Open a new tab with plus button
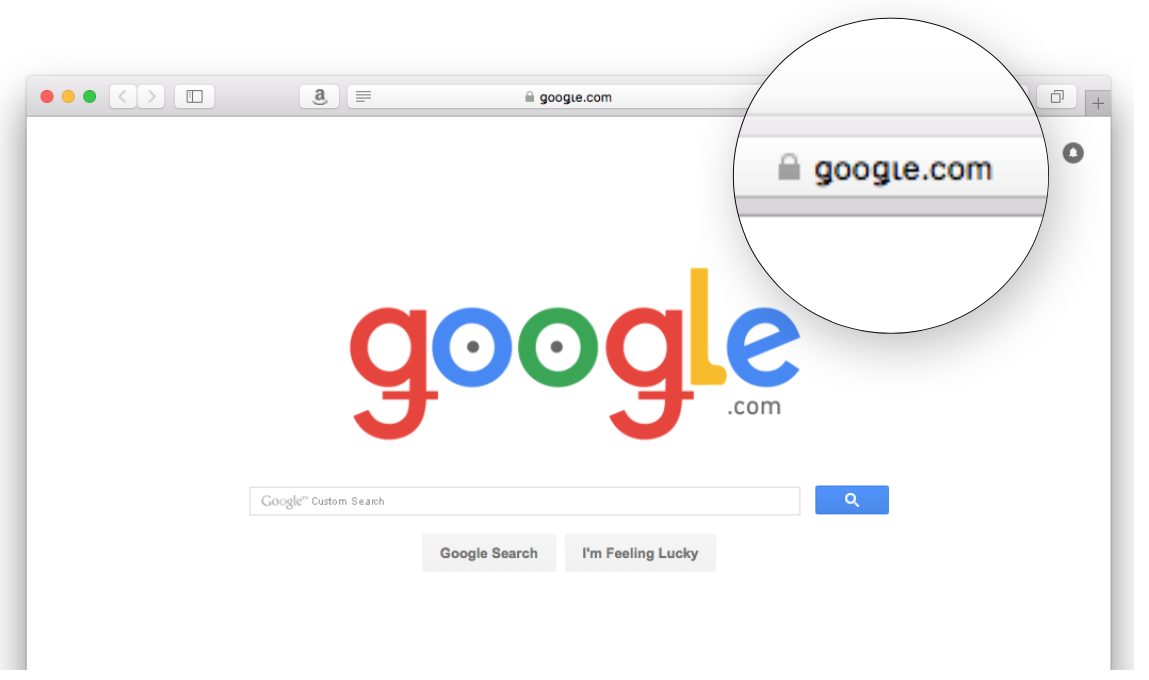This screenshot has height=680, width=1149. pos(1098,103)
